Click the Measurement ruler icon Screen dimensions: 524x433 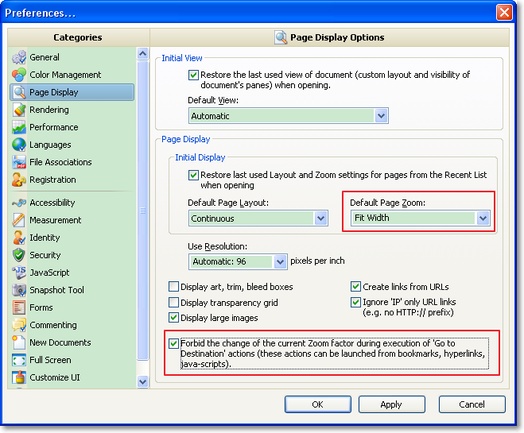pyautogui.click(x=19, y=220)
